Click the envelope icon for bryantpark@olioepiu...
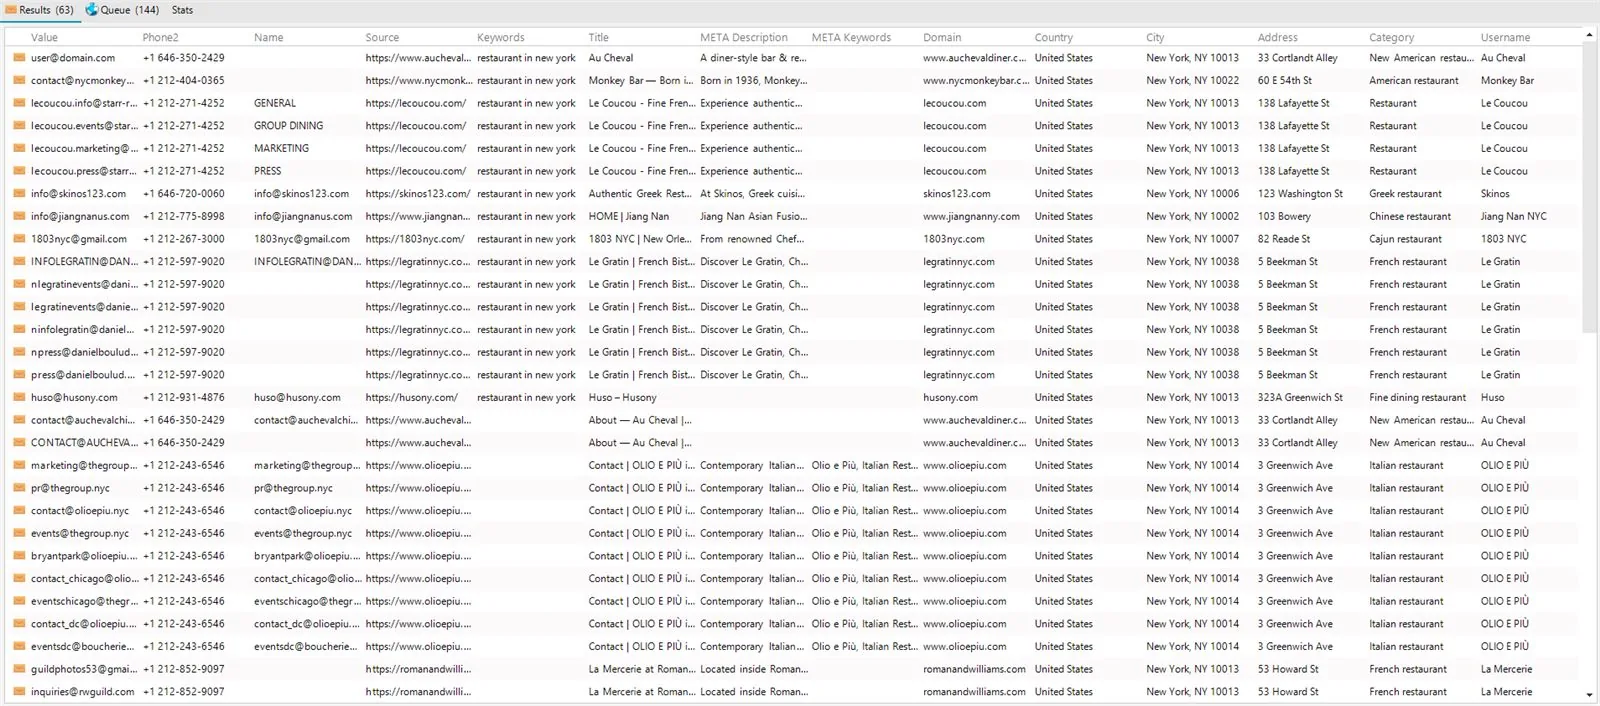Image resolution: width=1600 pixels, height=706 pixels. click(19, 556)
